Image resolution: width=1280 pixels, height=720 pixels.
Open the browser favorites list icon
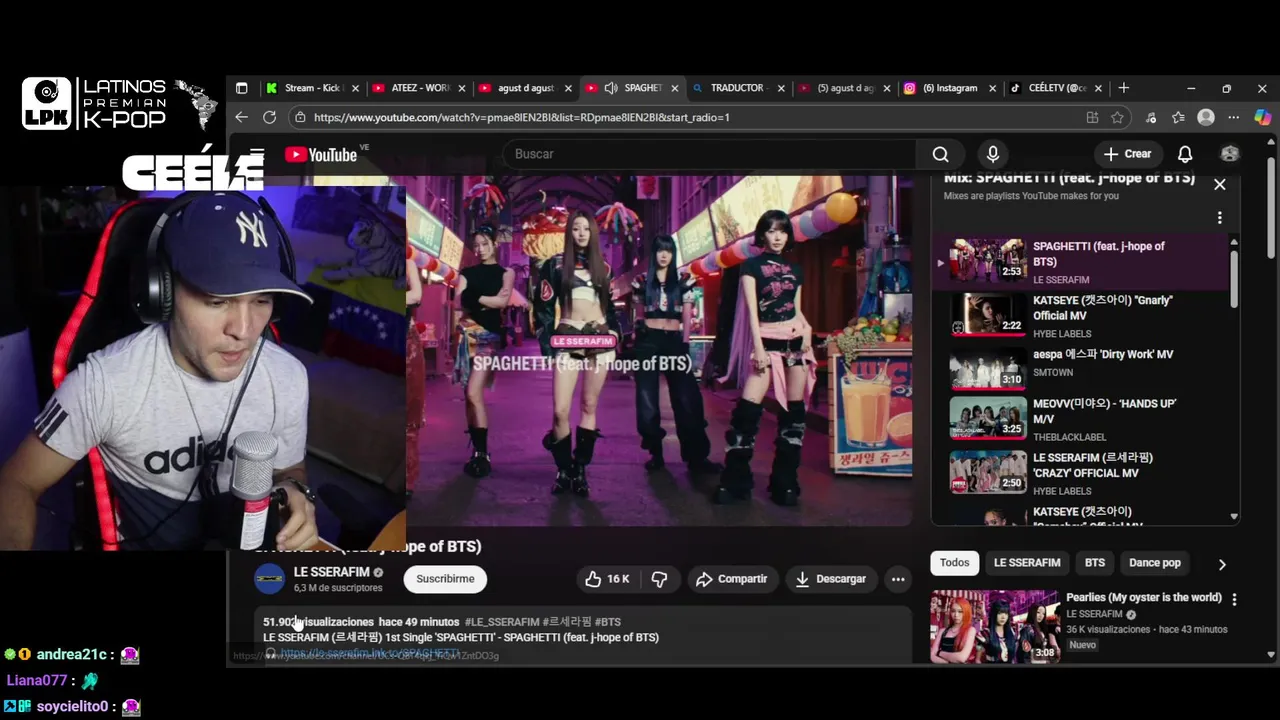click(1178, 117)
